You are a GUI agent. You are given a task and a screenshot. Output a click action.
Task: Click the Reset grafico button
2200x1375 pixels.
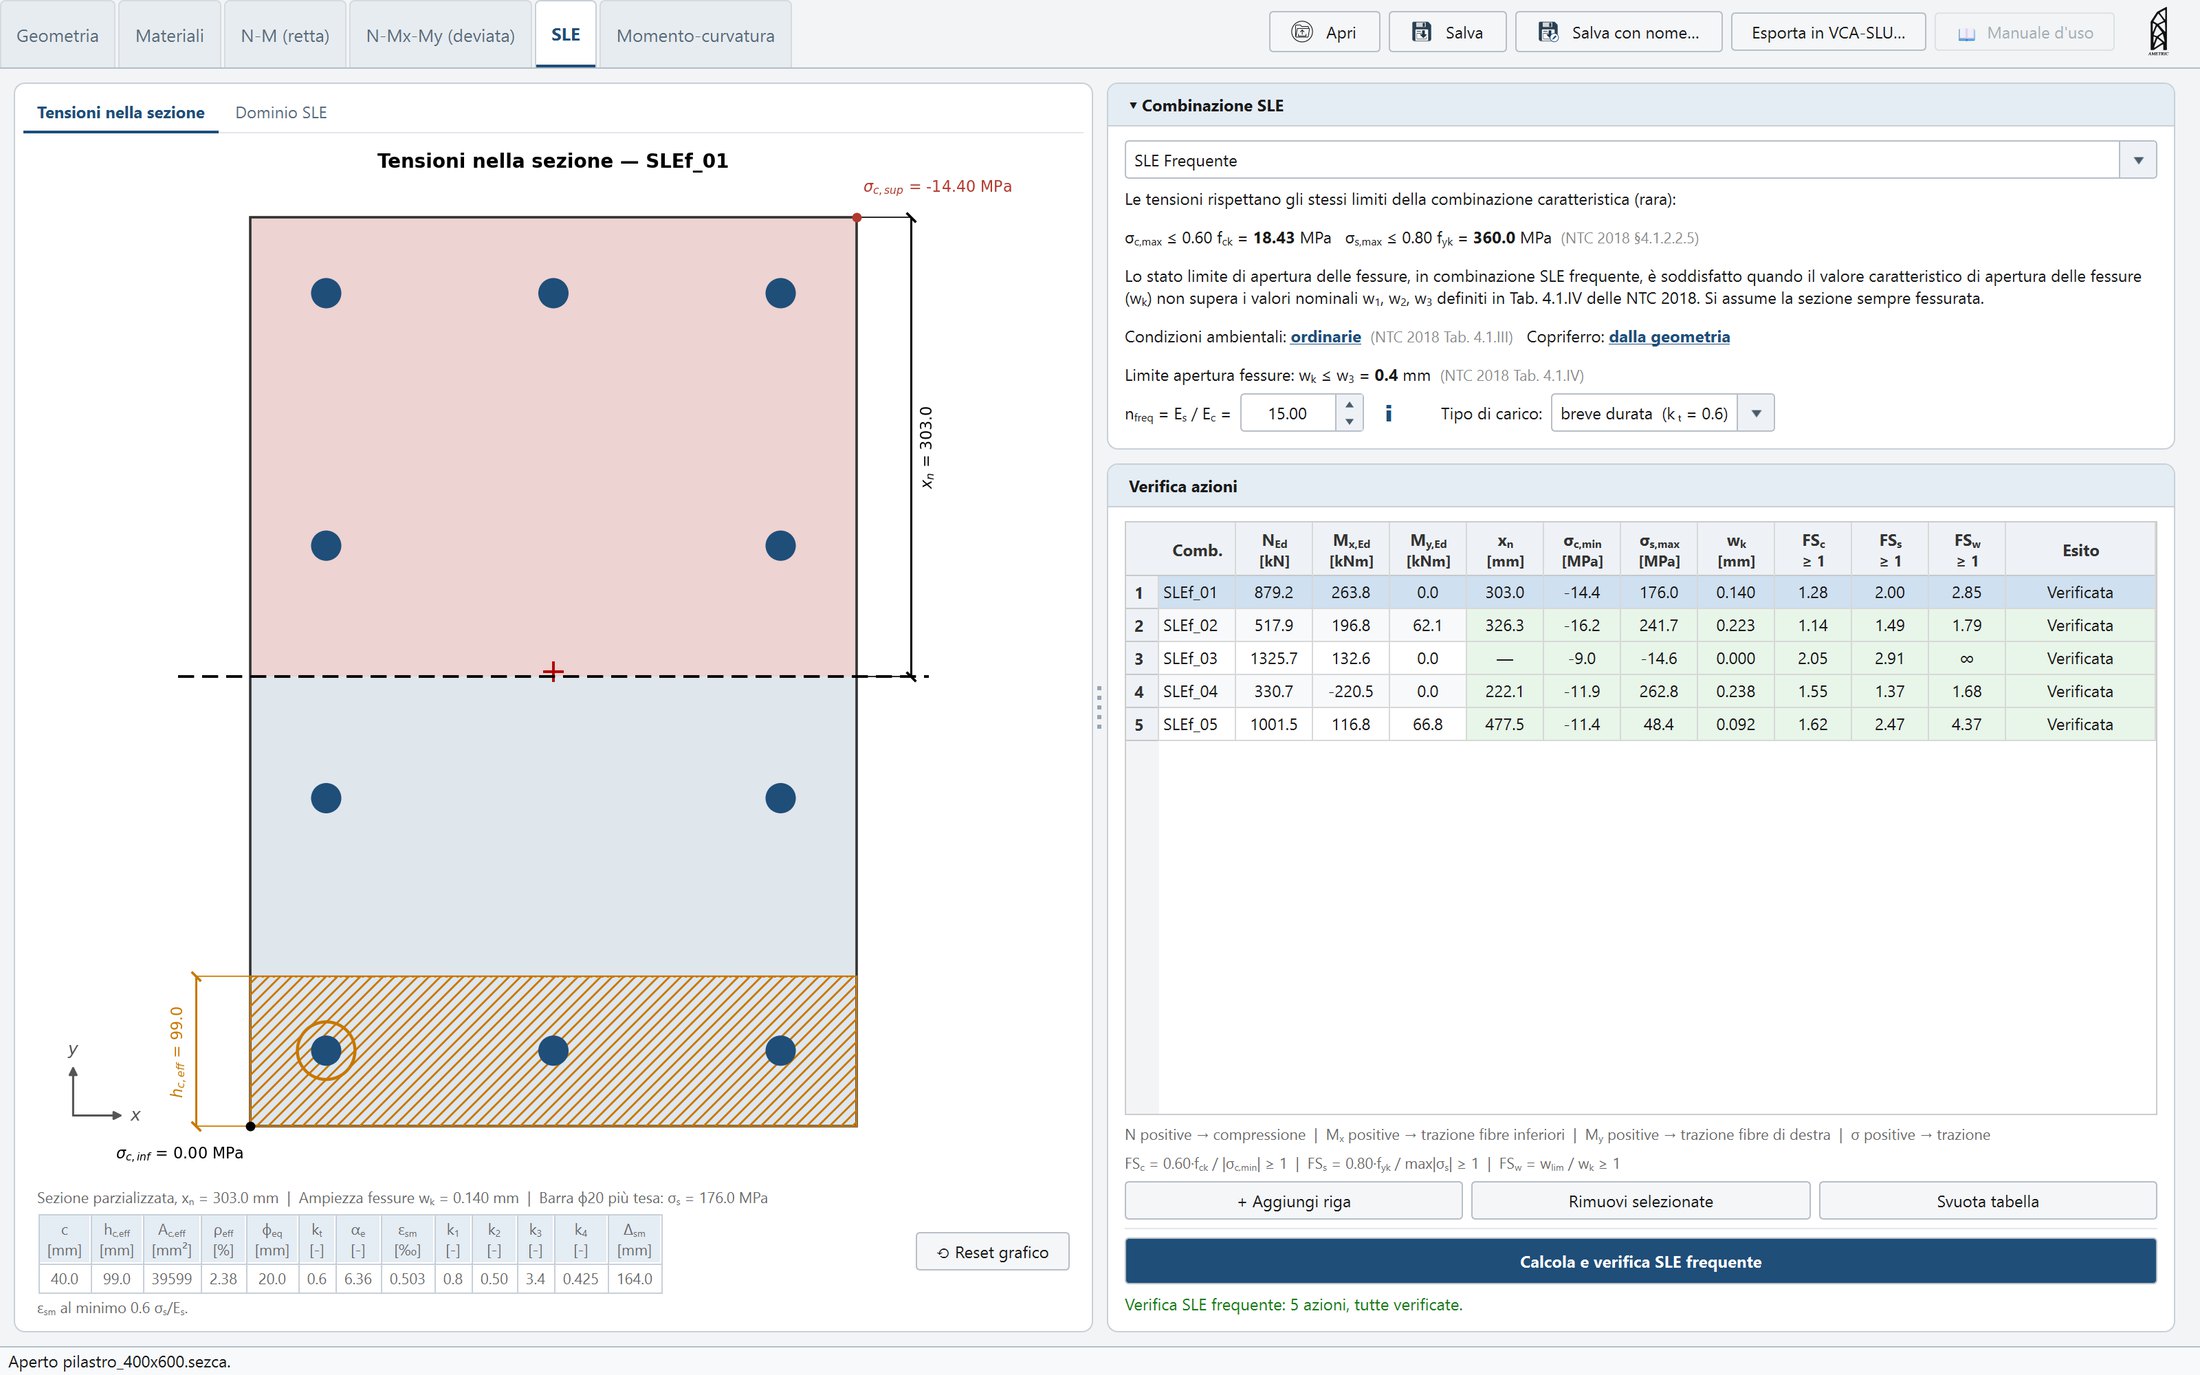click(x=992, y=1252)
